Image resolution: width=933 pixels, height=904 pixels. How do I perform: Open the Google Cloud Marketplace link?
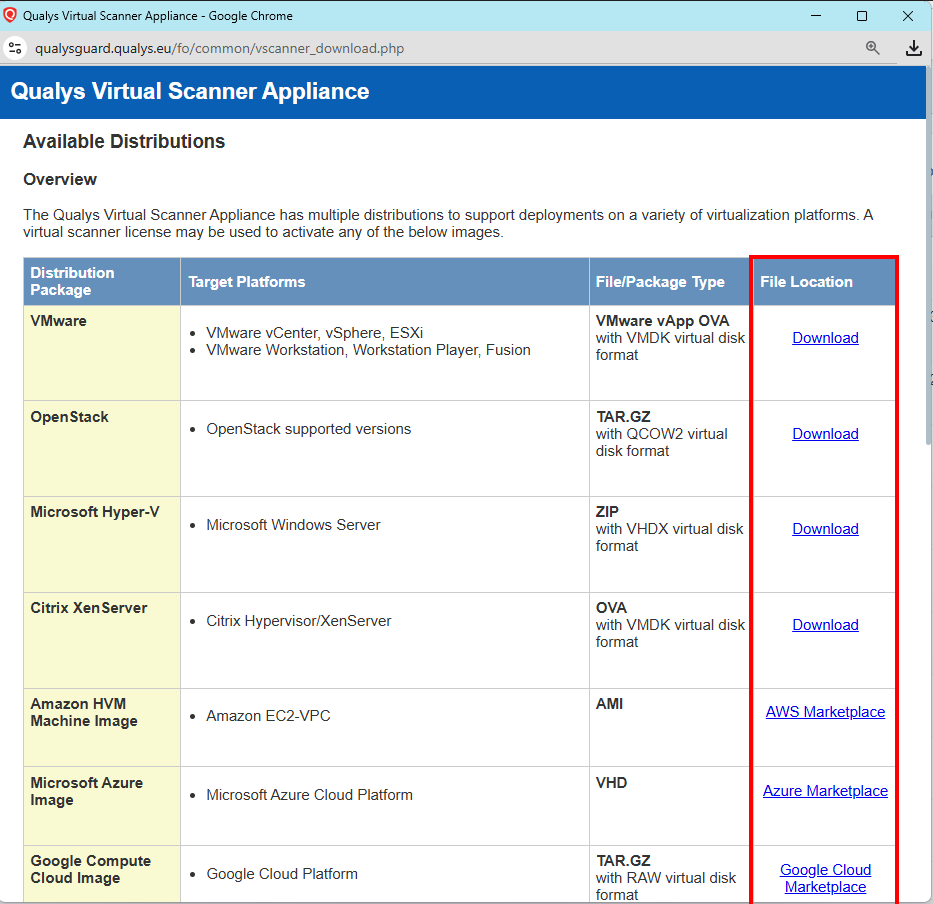coord(825,878)
